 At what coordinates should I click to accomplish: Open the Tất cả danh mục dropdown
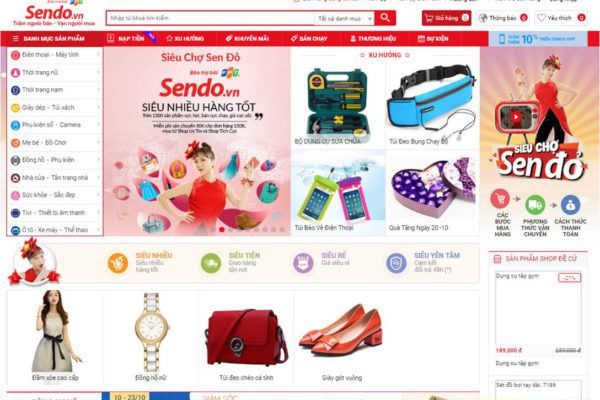tap(344, 18)
